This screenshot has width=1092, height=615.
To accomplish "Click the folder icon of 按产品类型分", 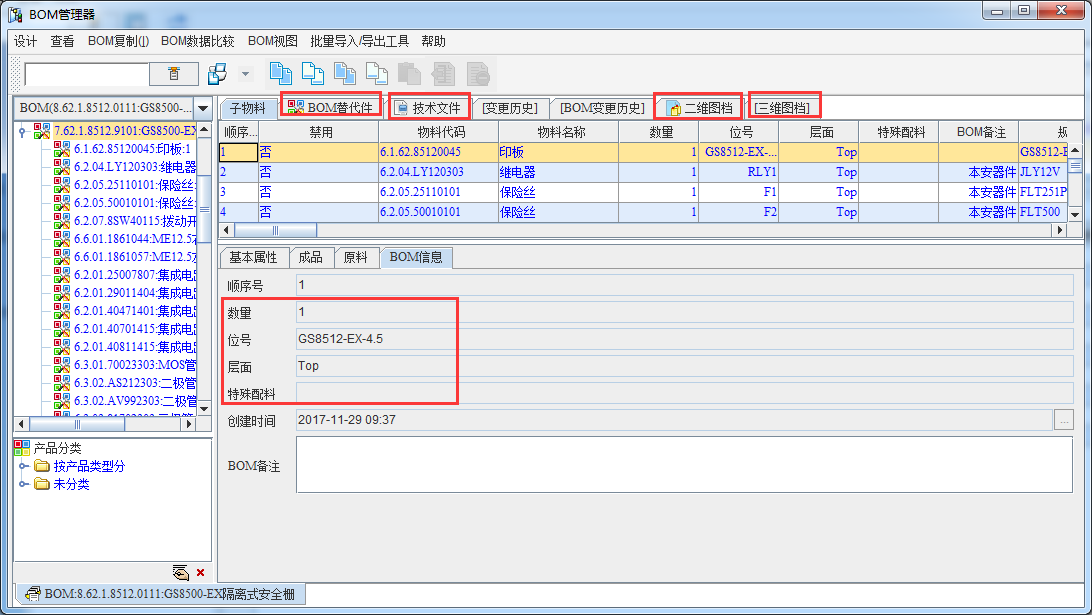I will [x=42, y=466].
